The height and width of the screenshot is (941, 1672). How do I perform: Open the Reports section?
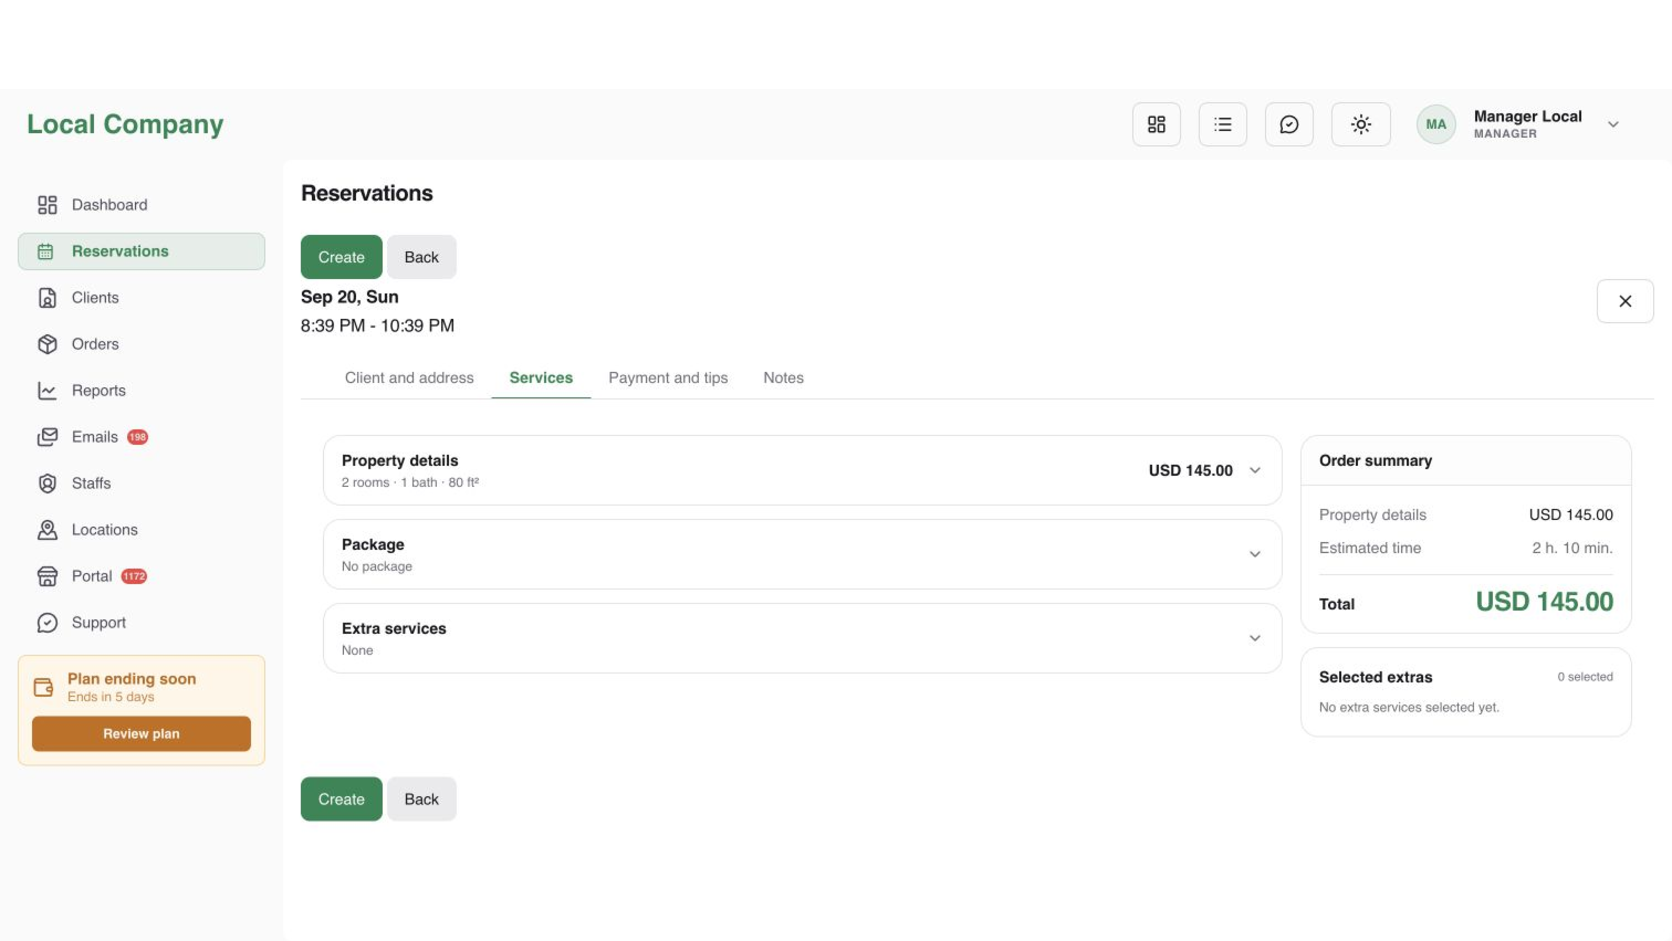pos(141,390)
